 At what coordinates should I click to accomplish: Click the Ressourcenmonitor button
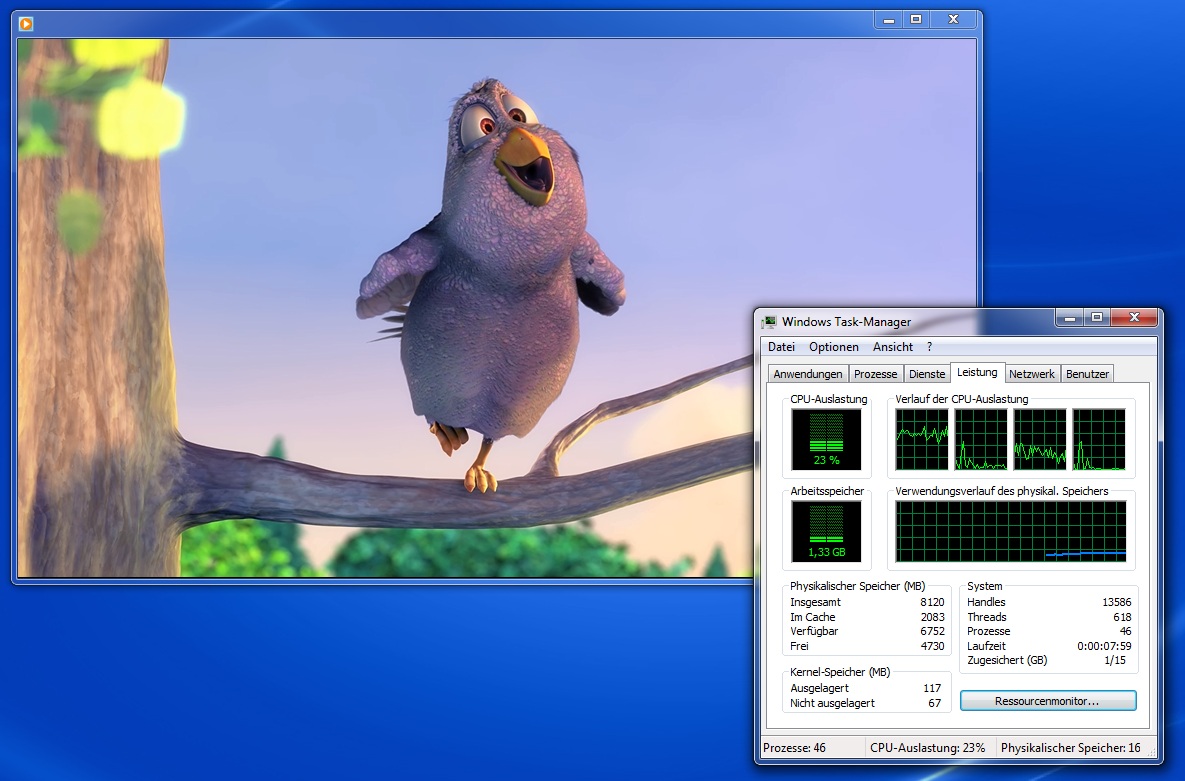pos(1047,701)
